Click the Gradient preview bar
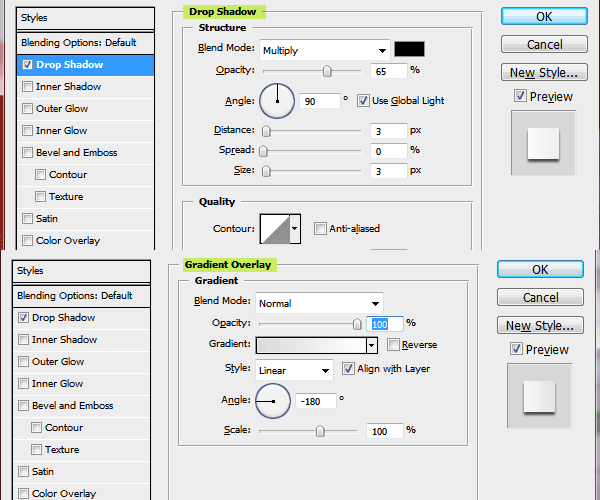The height and width of the screenshot is (500, 600). 311,345
